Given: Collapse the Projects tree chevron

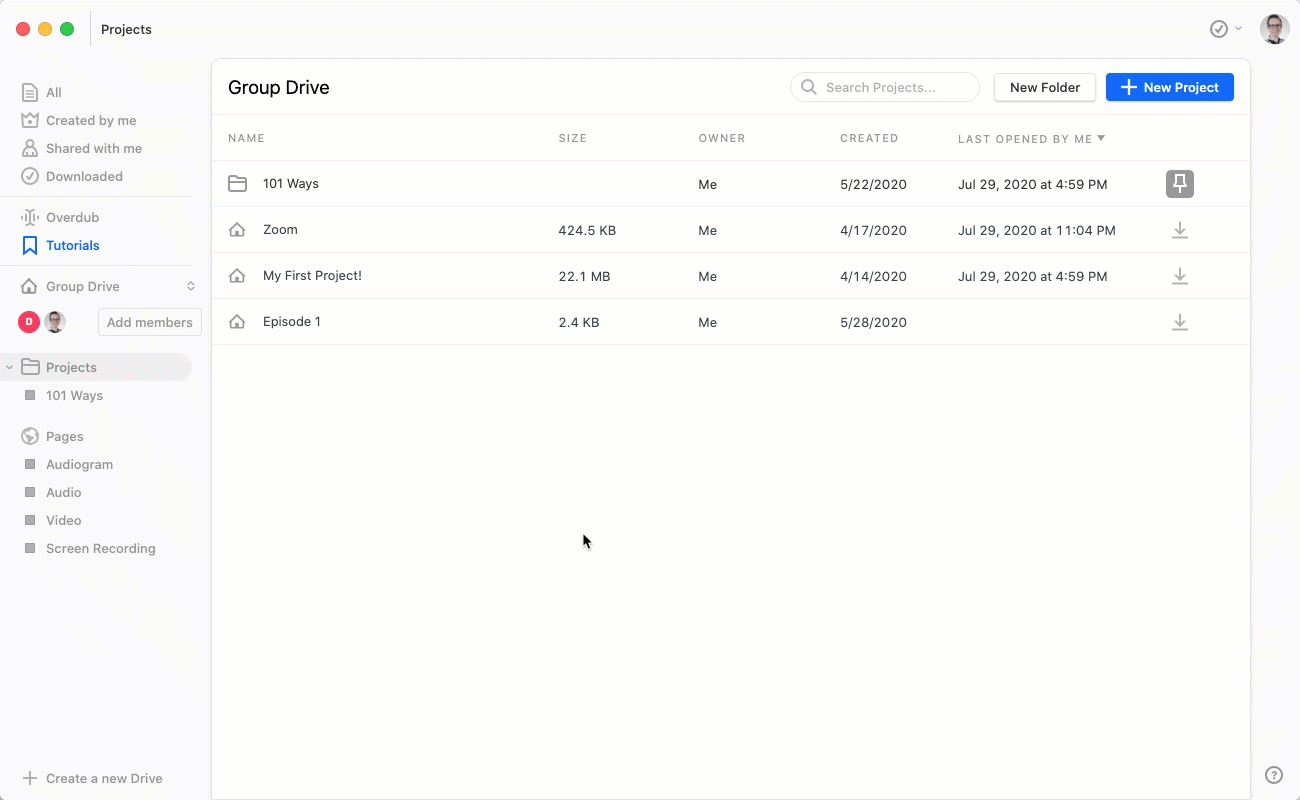Looking at the screenshot, I should pyautogui.click(x=10, y=367).
